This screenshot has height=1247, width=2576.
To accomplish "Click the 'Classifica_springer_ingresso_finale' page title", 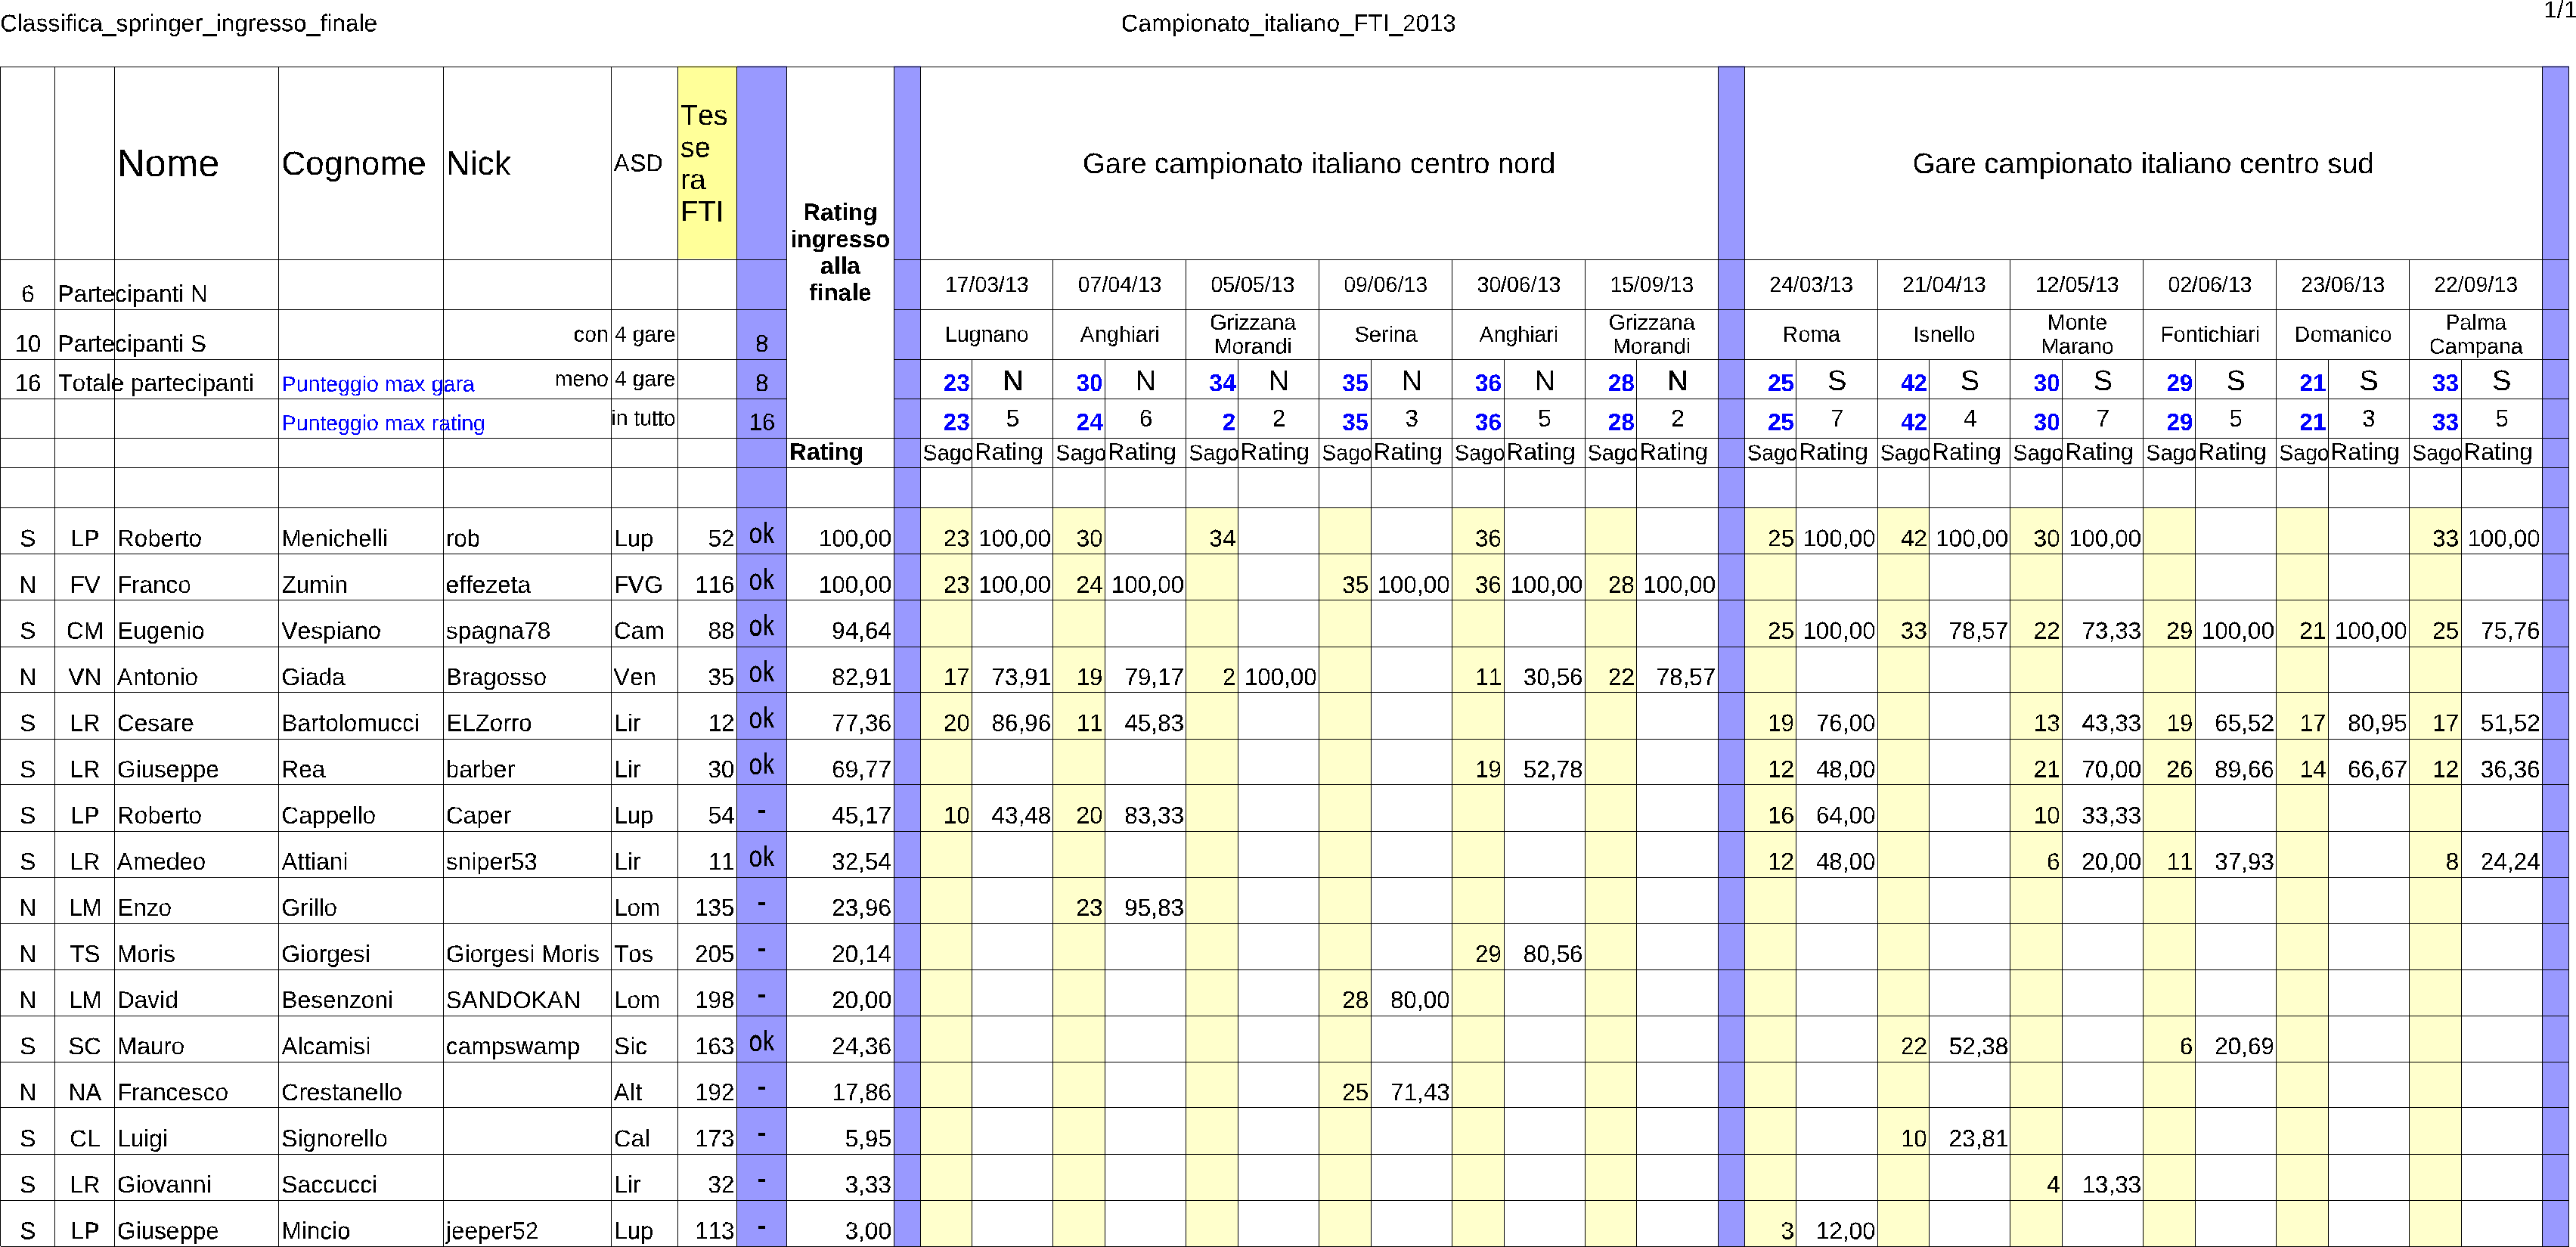I will tap(189, 23).
